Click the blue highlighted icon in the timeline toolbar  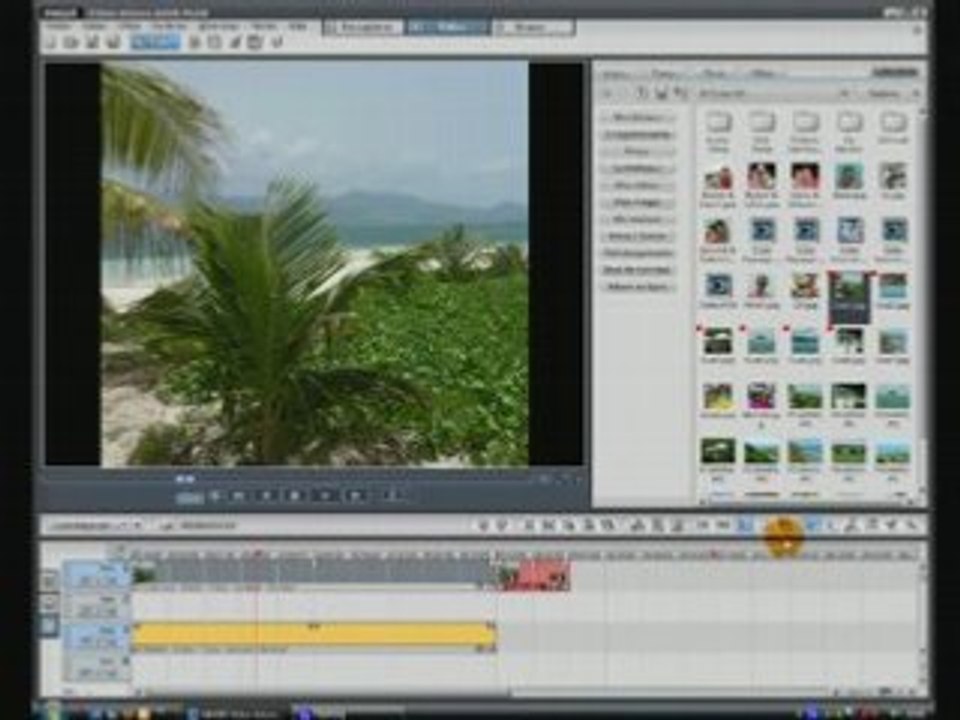click(x=745, y=525)
